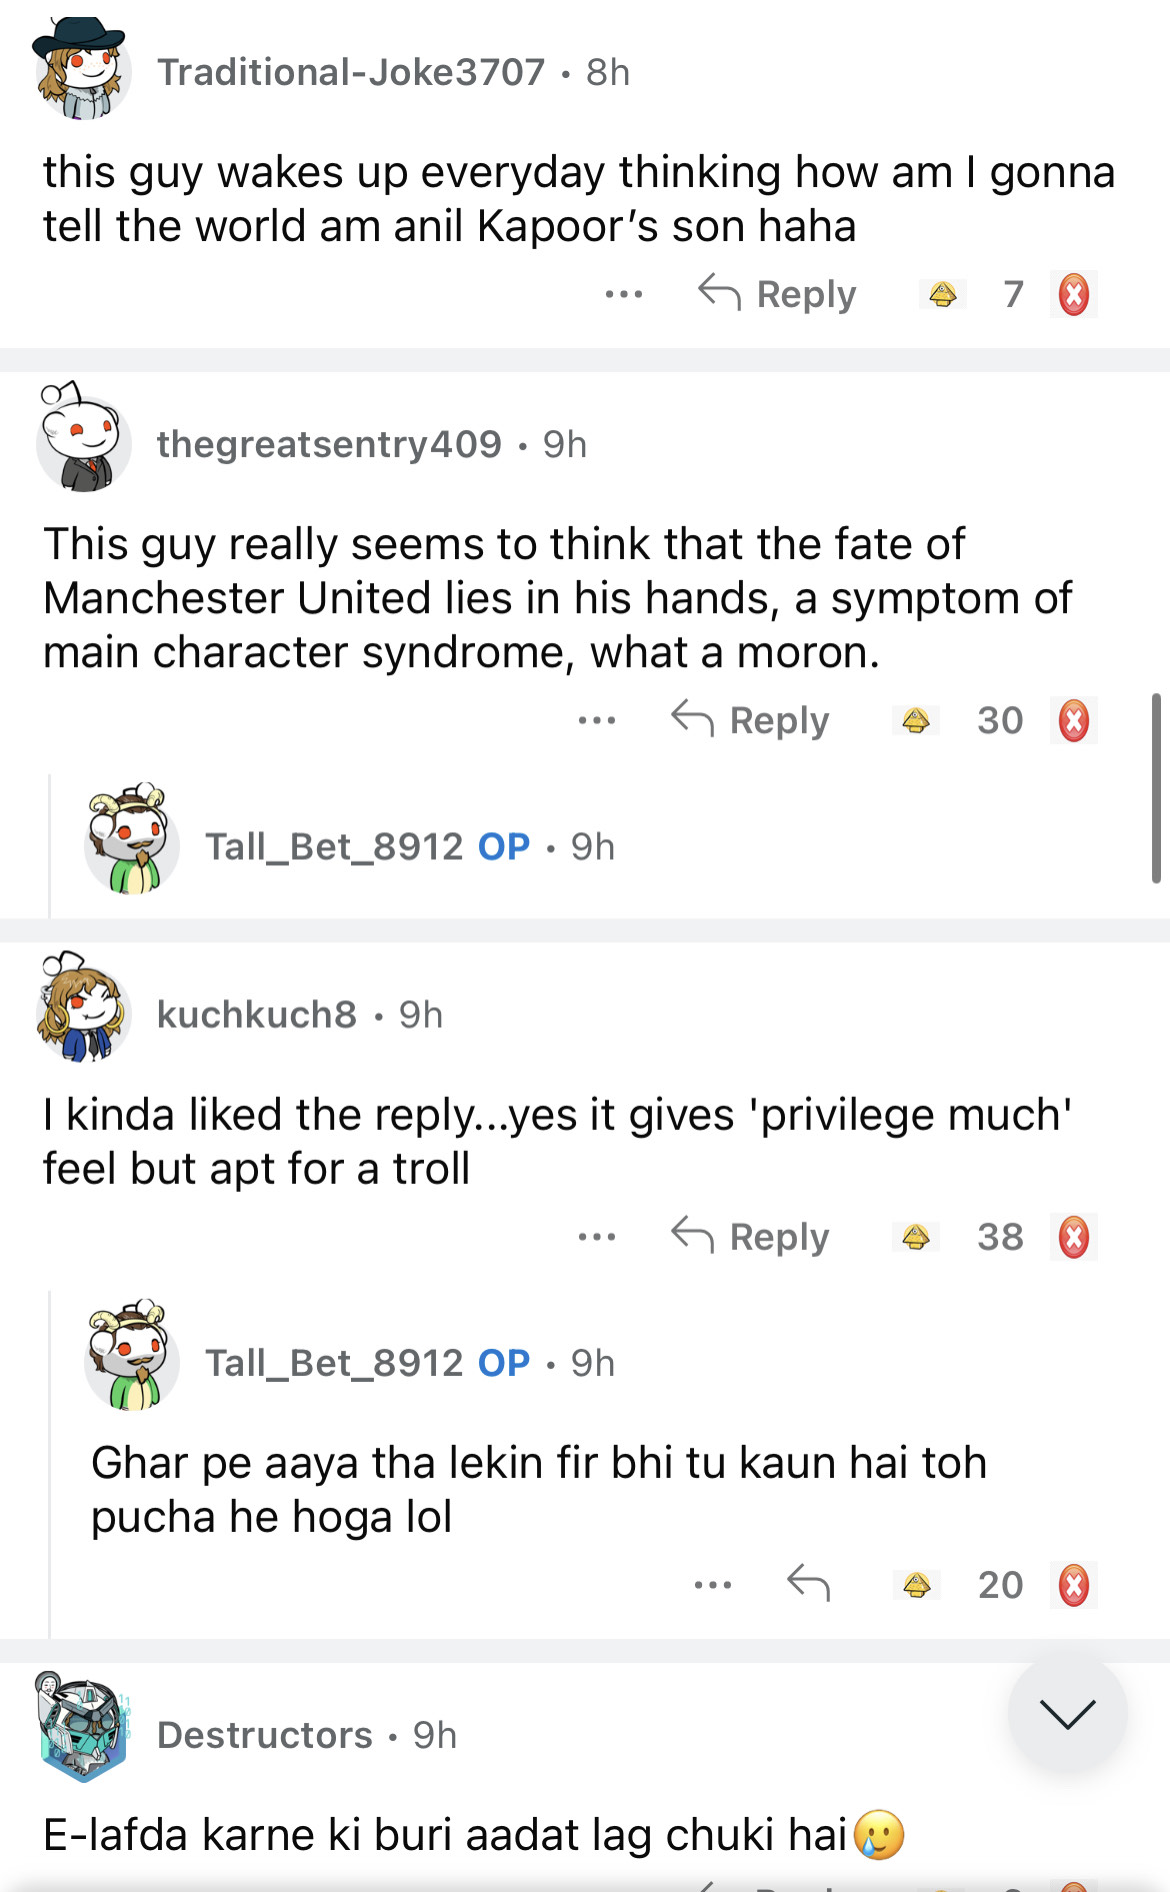Click the vertical scrollbar handle
Screen dimensions: 1170x1892
pyautogui.click(x=1156, y=788)
